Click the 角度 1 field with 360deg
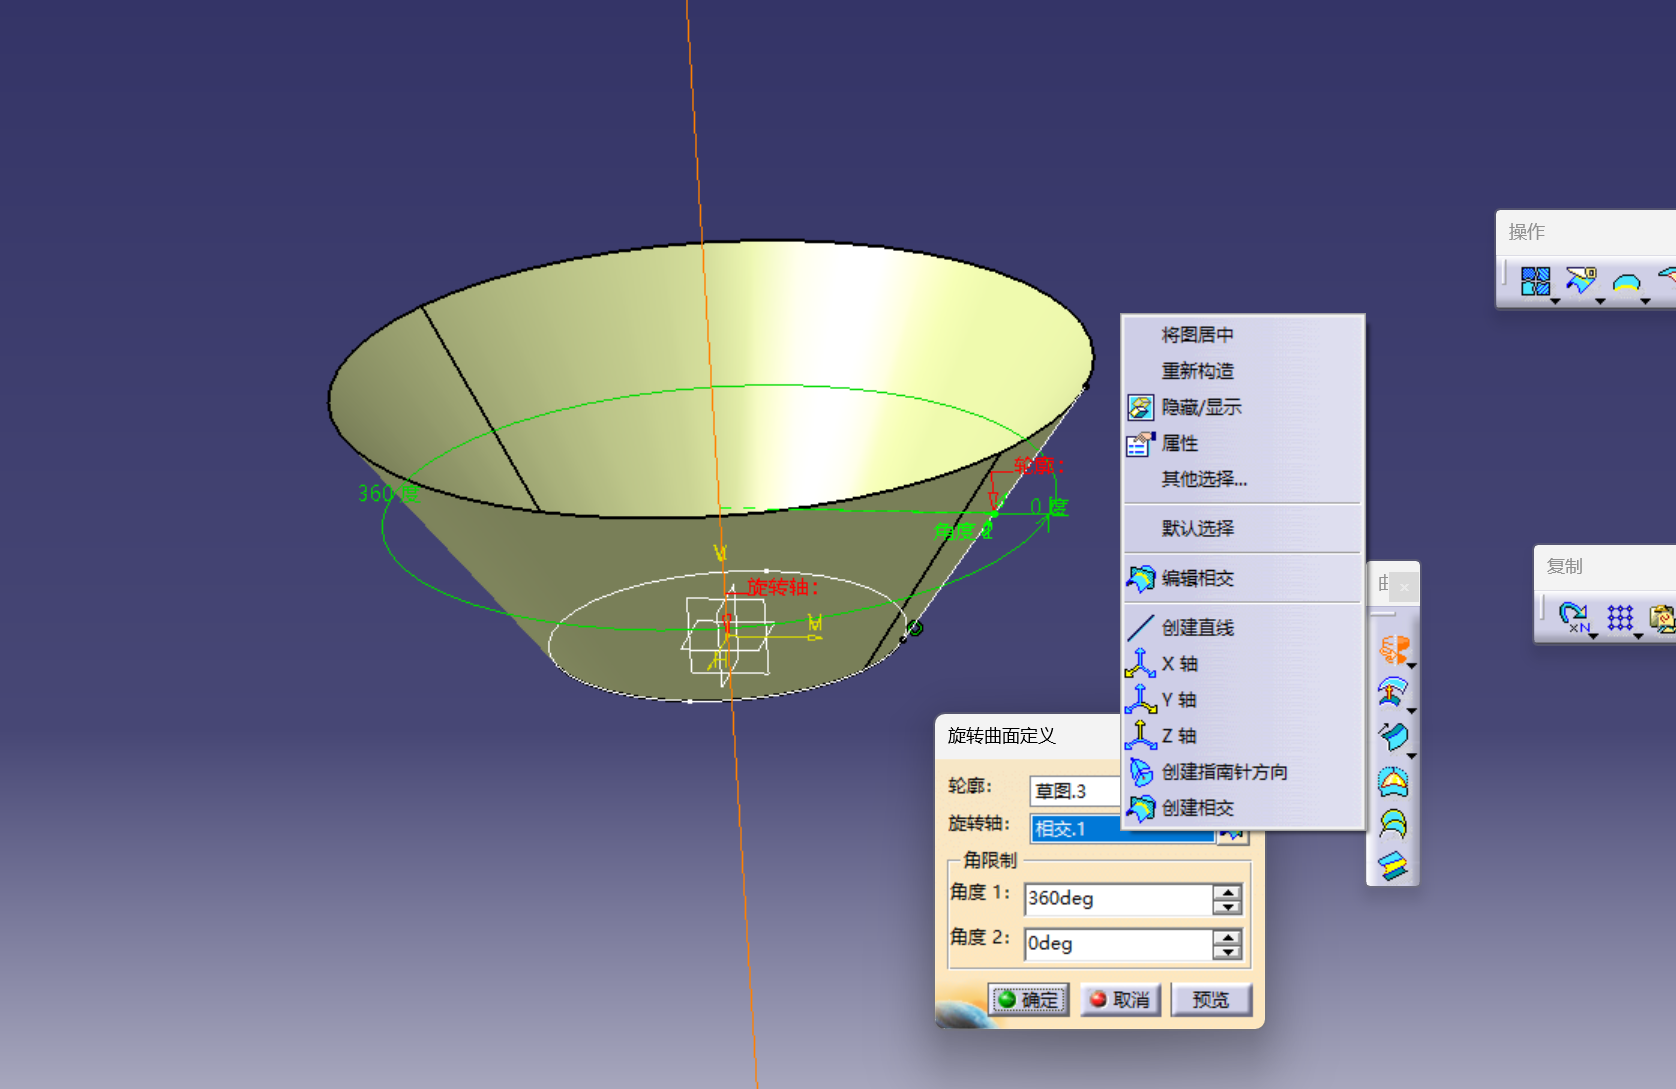The height and width of the screenshot is (1089, 1676). (1118, 899)
